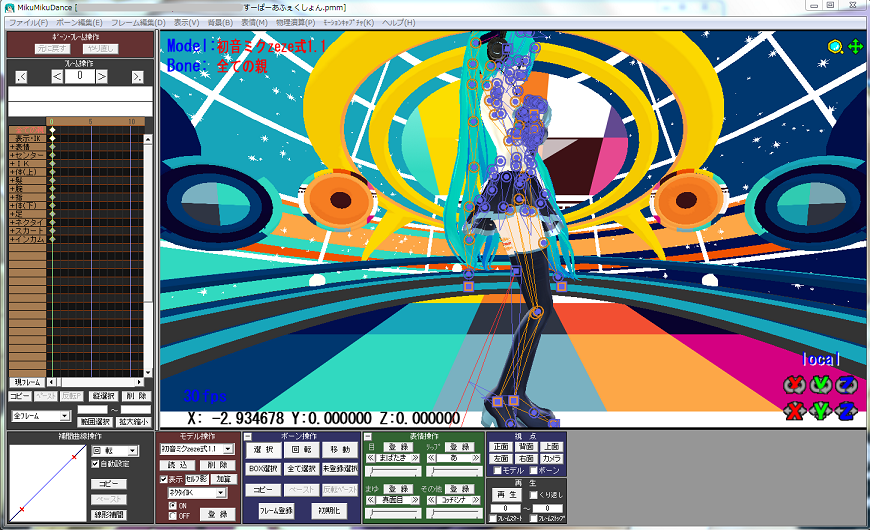Open the 表示(V) menu

pos(186,23)
